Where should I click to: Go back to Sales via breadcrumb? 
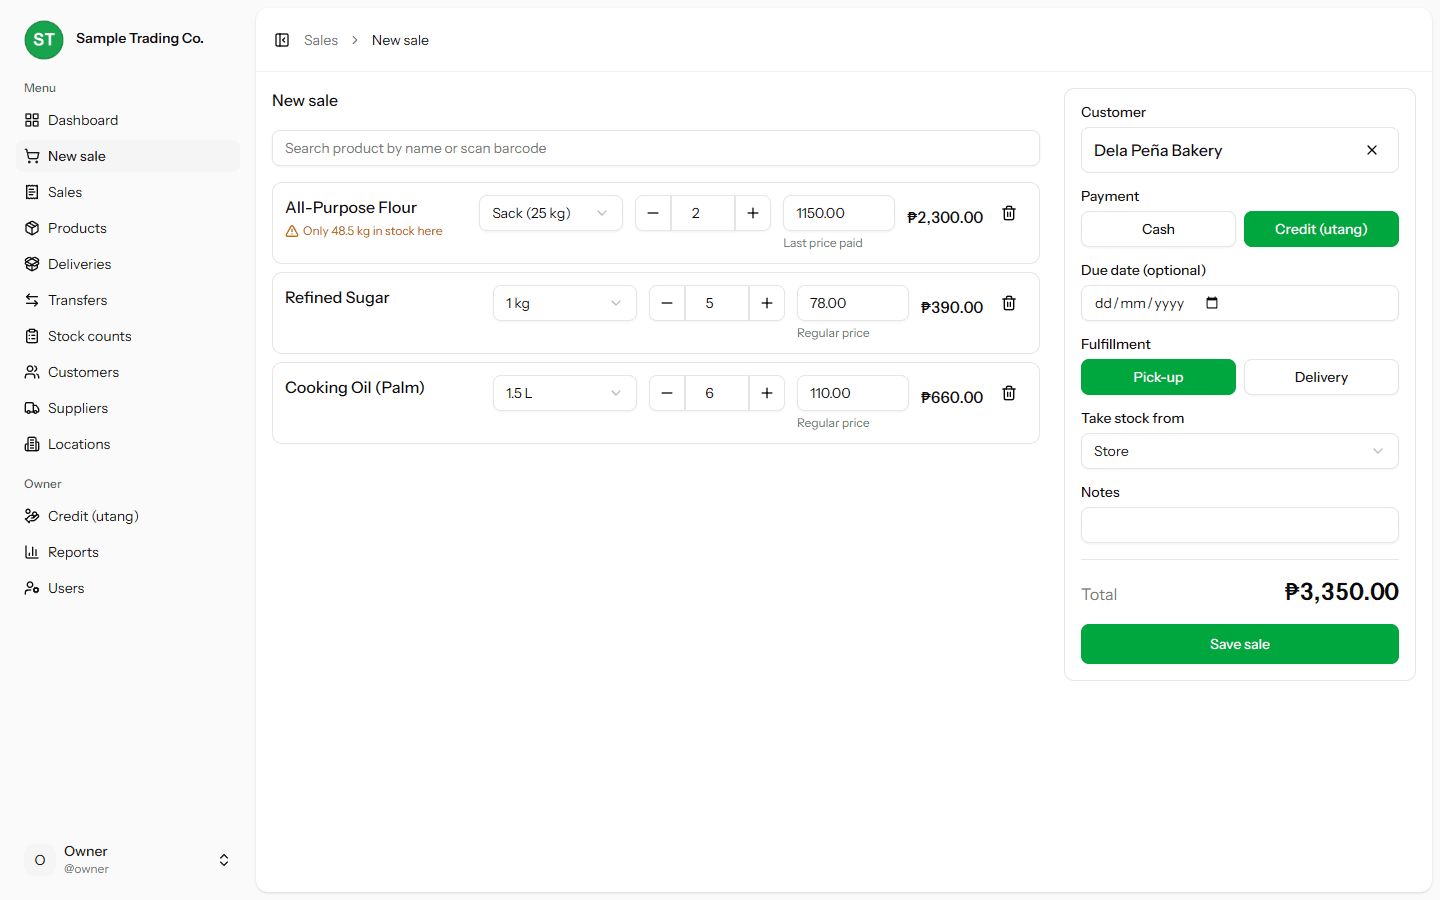pos(321,40)
